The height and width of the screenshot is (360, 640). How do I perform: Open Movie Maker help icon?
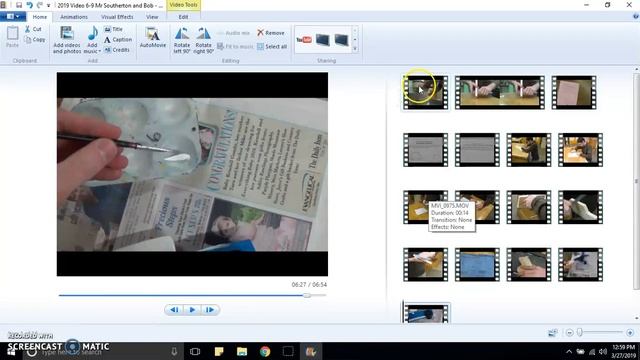pos(636,16)
